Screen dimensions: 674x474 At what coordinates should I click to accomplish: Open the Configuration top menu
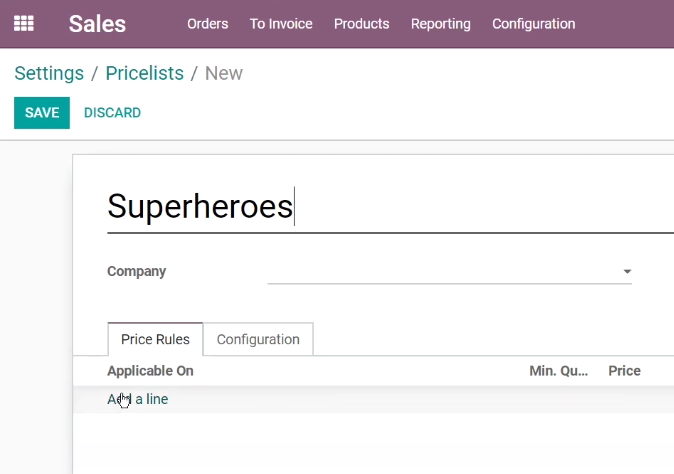coord(533,24)
